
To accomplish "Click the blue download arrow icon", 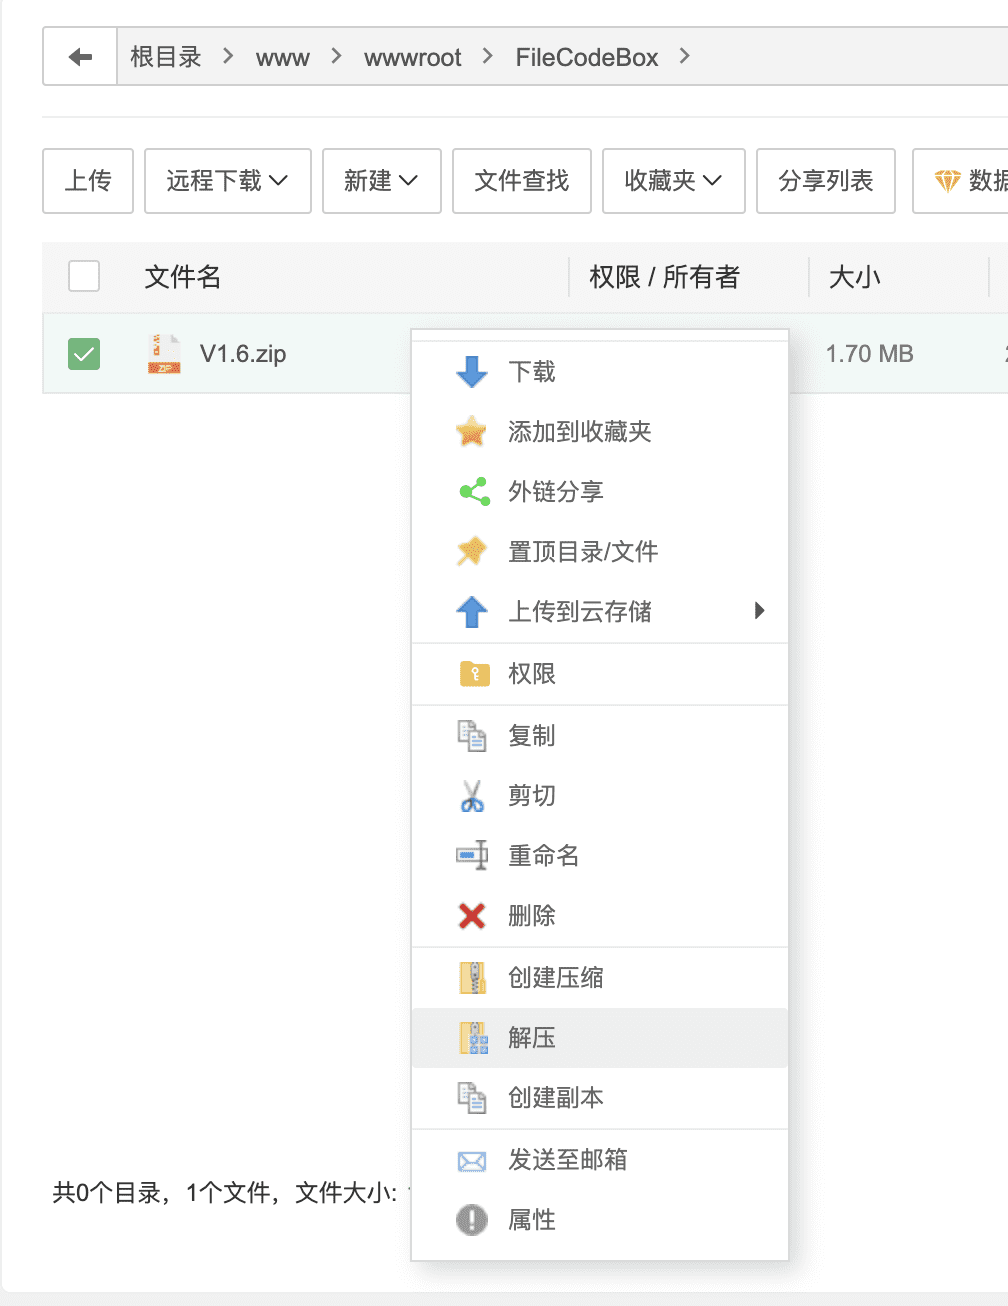I will (x=471, y=372).
